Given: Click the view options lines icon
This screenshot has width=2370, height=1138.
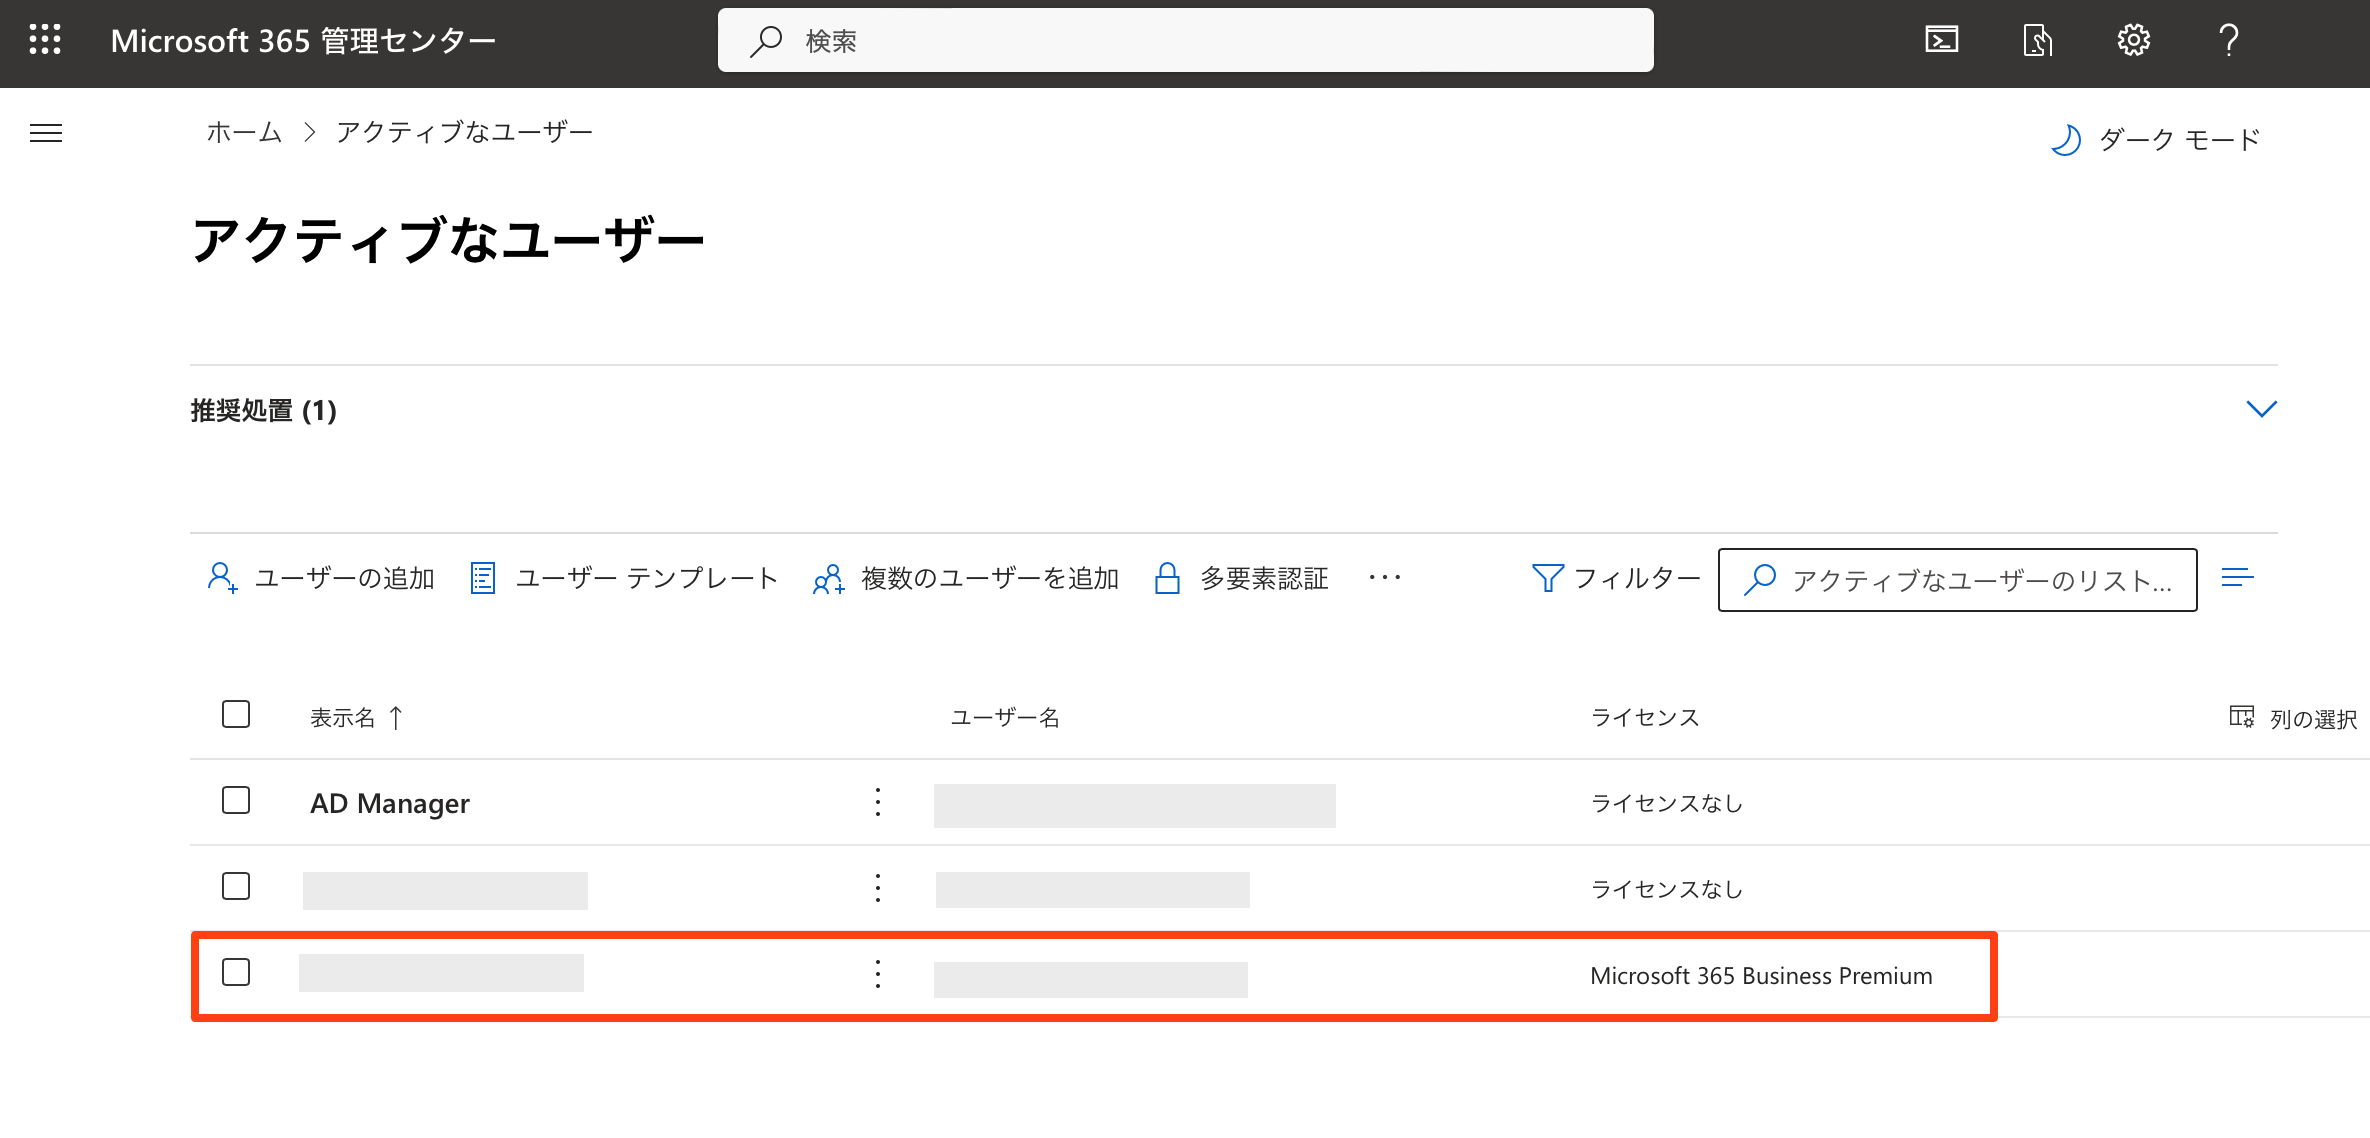Looking at the screenshot, I should pyautogui.click(x=2237, y=578).
